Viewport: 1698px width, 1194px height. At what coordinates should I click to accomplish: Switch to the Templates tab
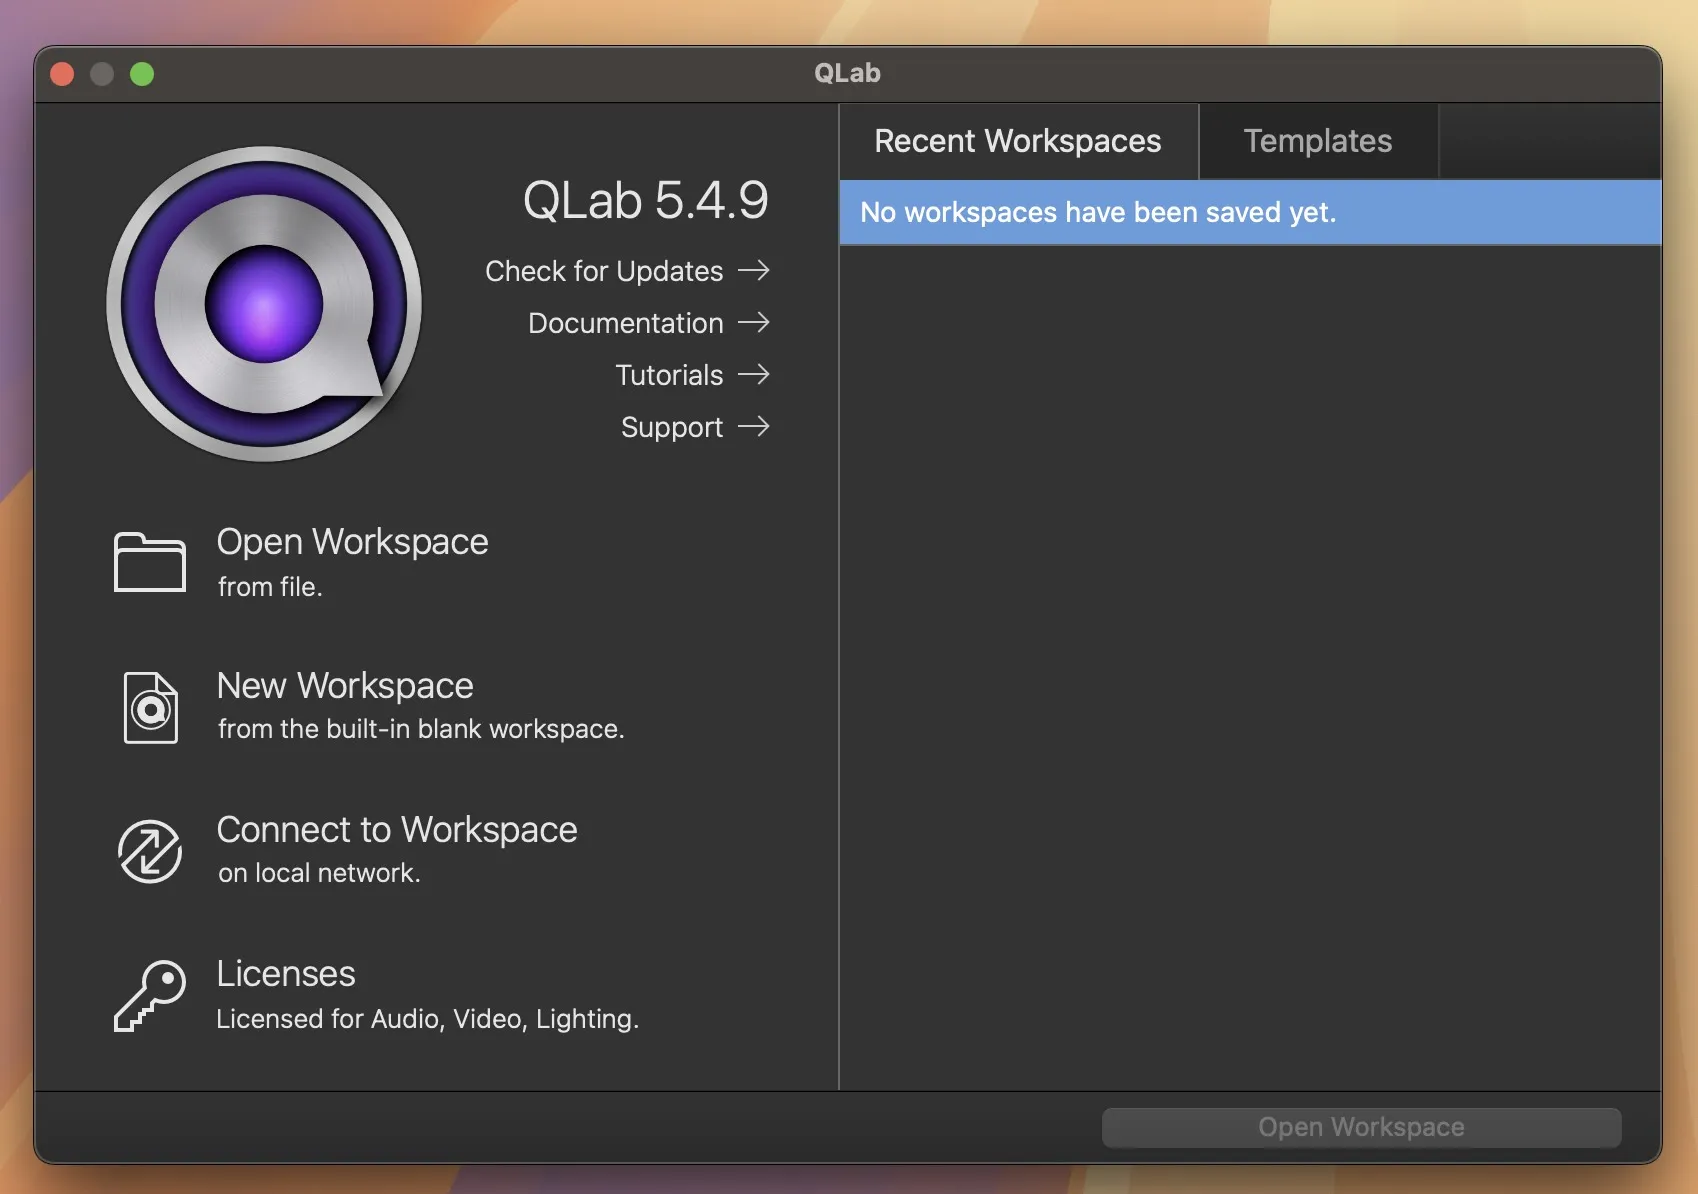[1318, 141]
